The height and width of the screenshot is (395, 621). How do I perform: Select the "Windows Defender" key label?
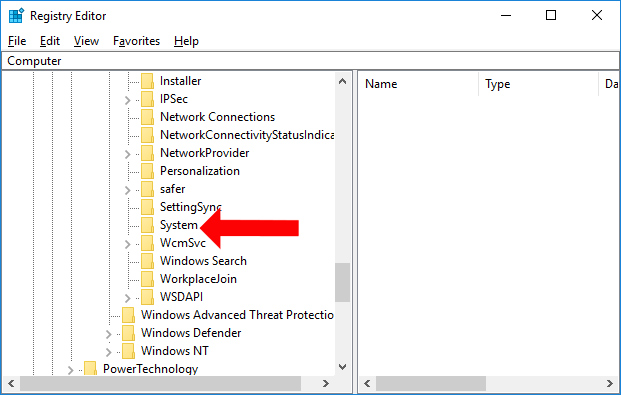coord(191,333)
